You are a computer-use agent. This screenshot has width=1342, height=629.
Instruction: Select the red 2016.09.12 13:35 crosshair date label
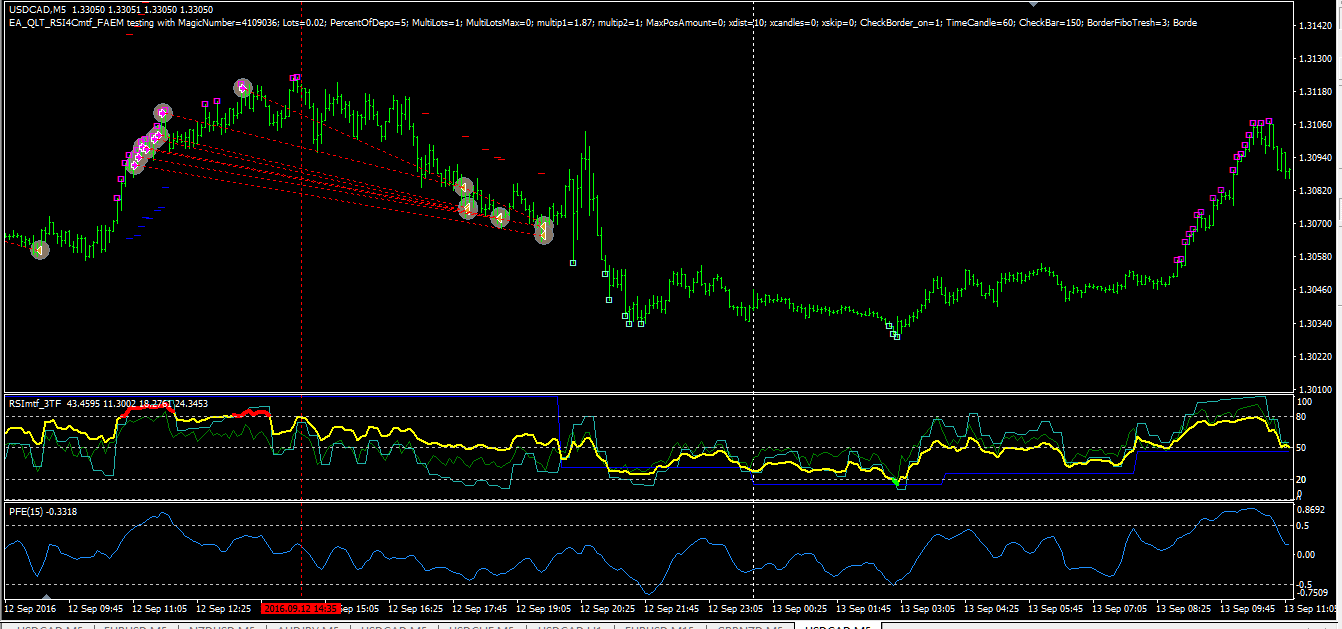pyautogui.click(x=301, y=608)
